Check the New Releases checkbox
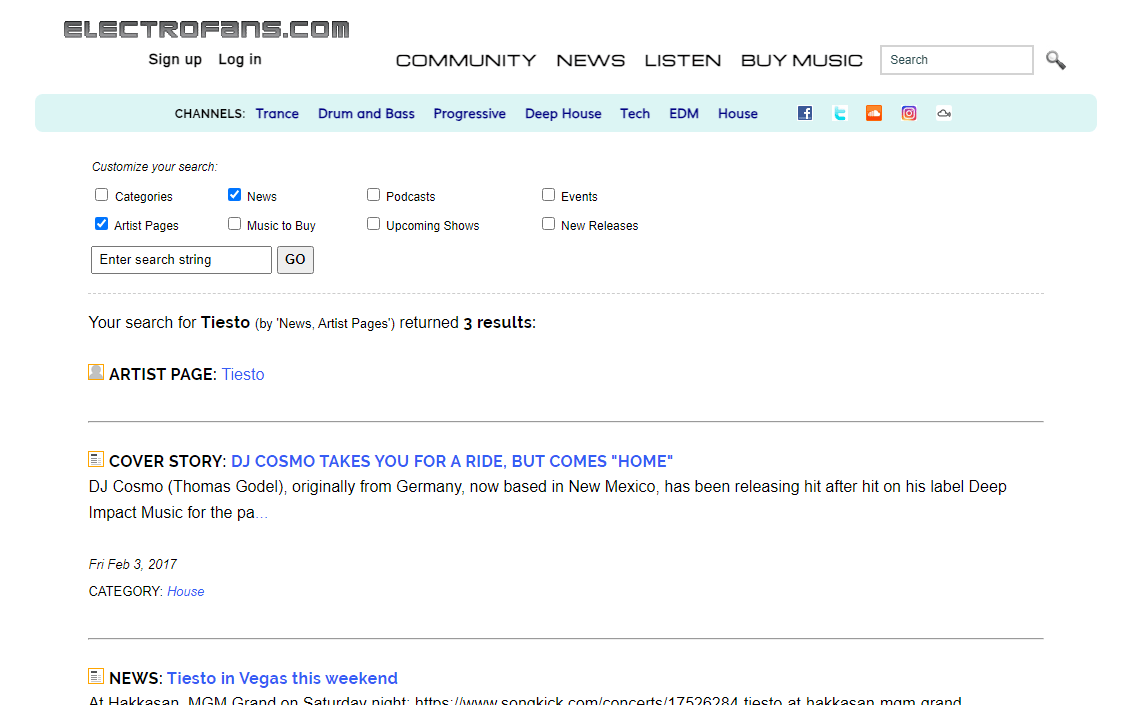Image resolution: width=1133 pixels, height=705 pixels. click(548, 224)
